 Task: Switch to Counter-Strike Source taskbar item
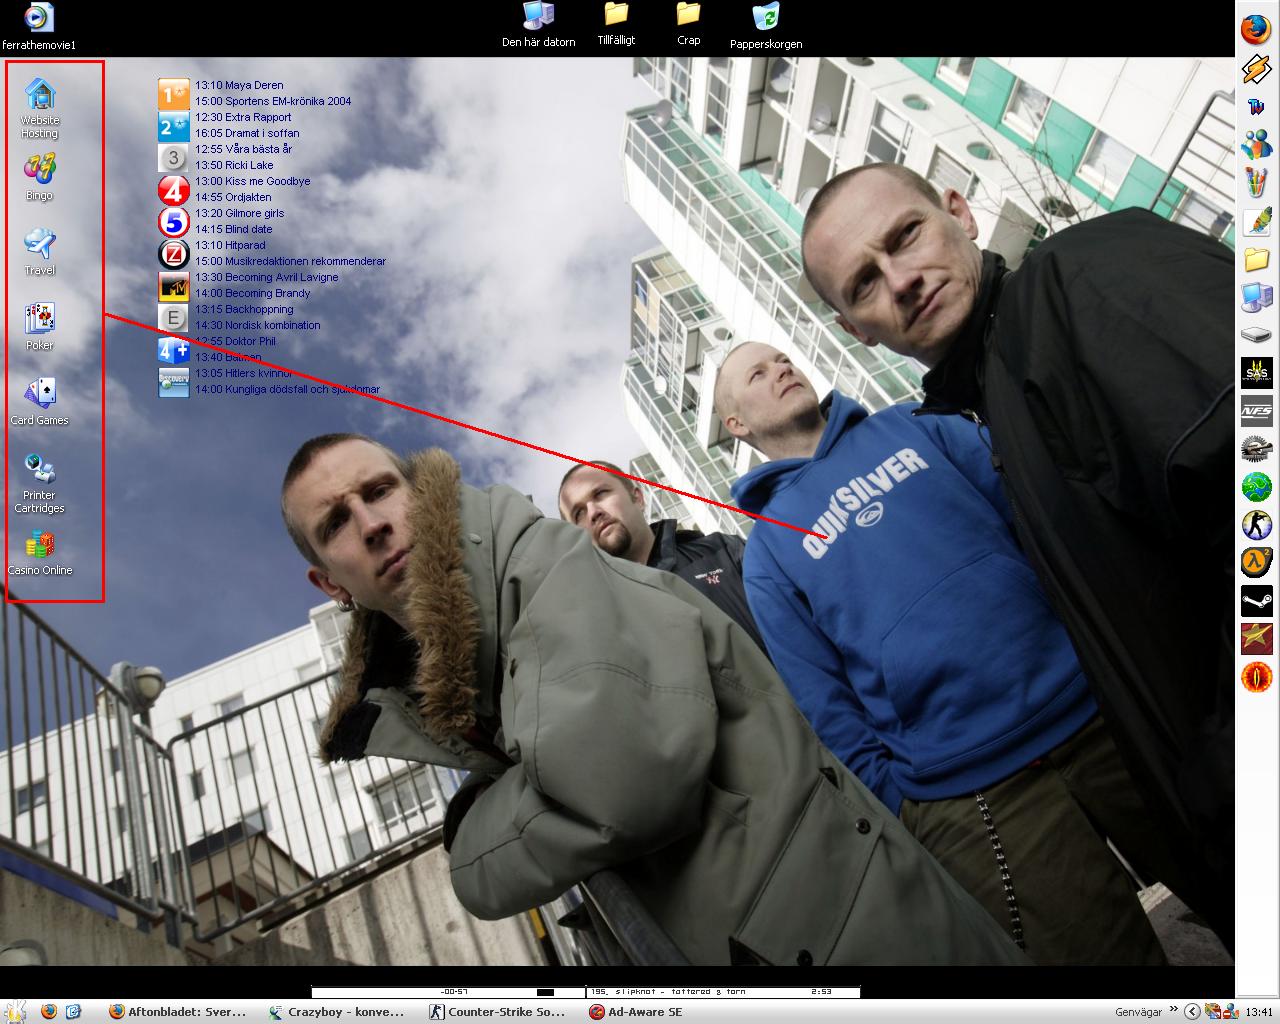499,1012
